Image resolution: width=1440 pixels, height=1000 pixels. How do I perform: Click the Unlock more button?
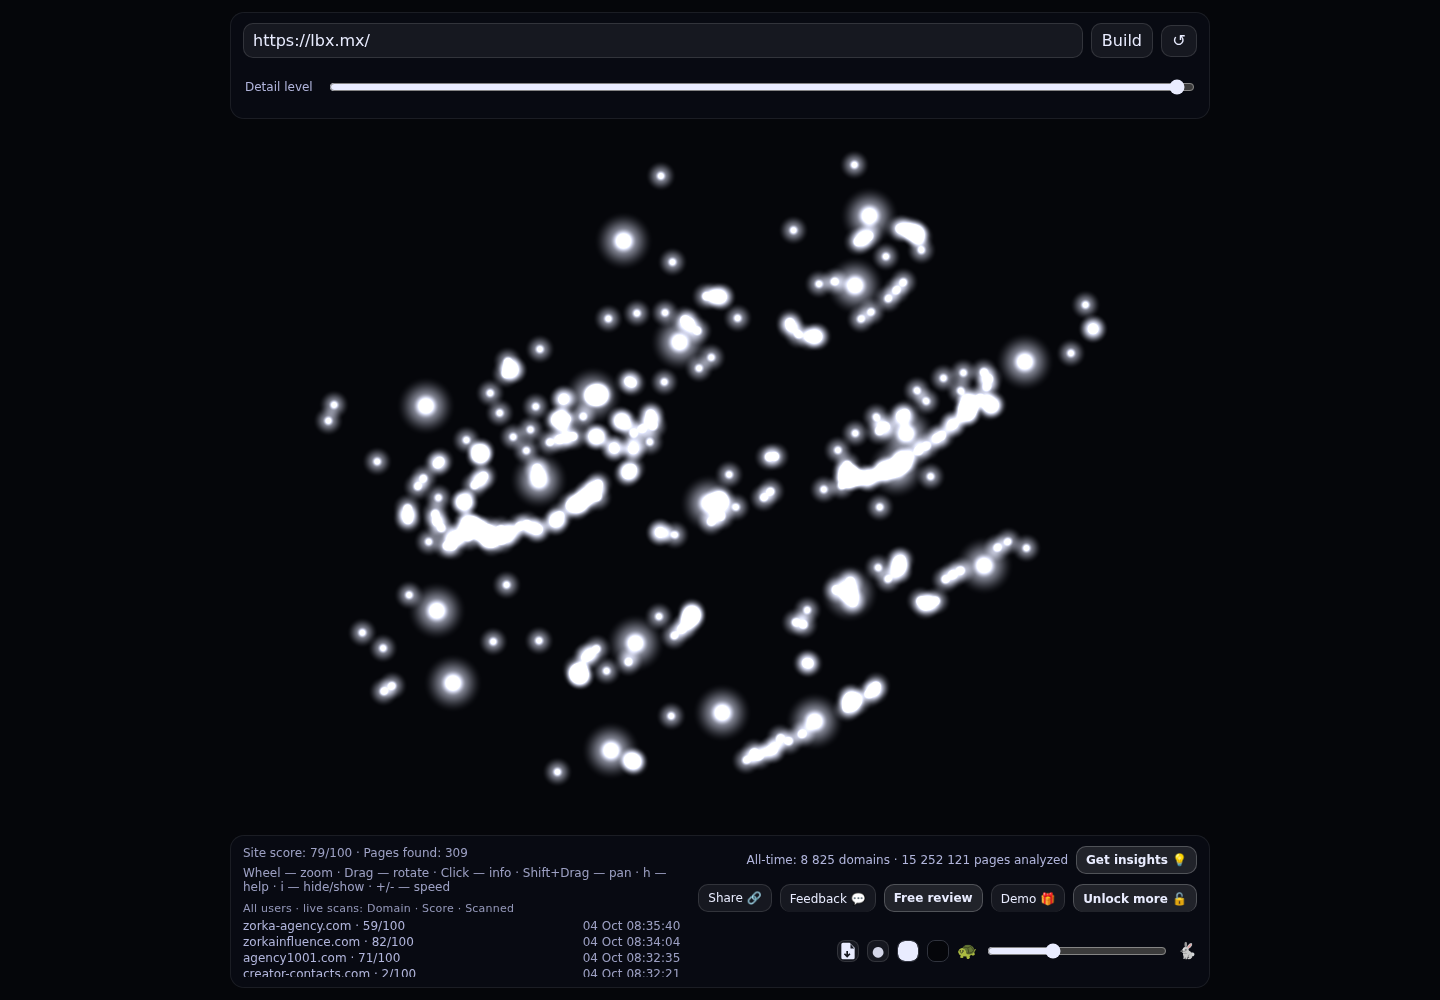(x=1135, y=898)
